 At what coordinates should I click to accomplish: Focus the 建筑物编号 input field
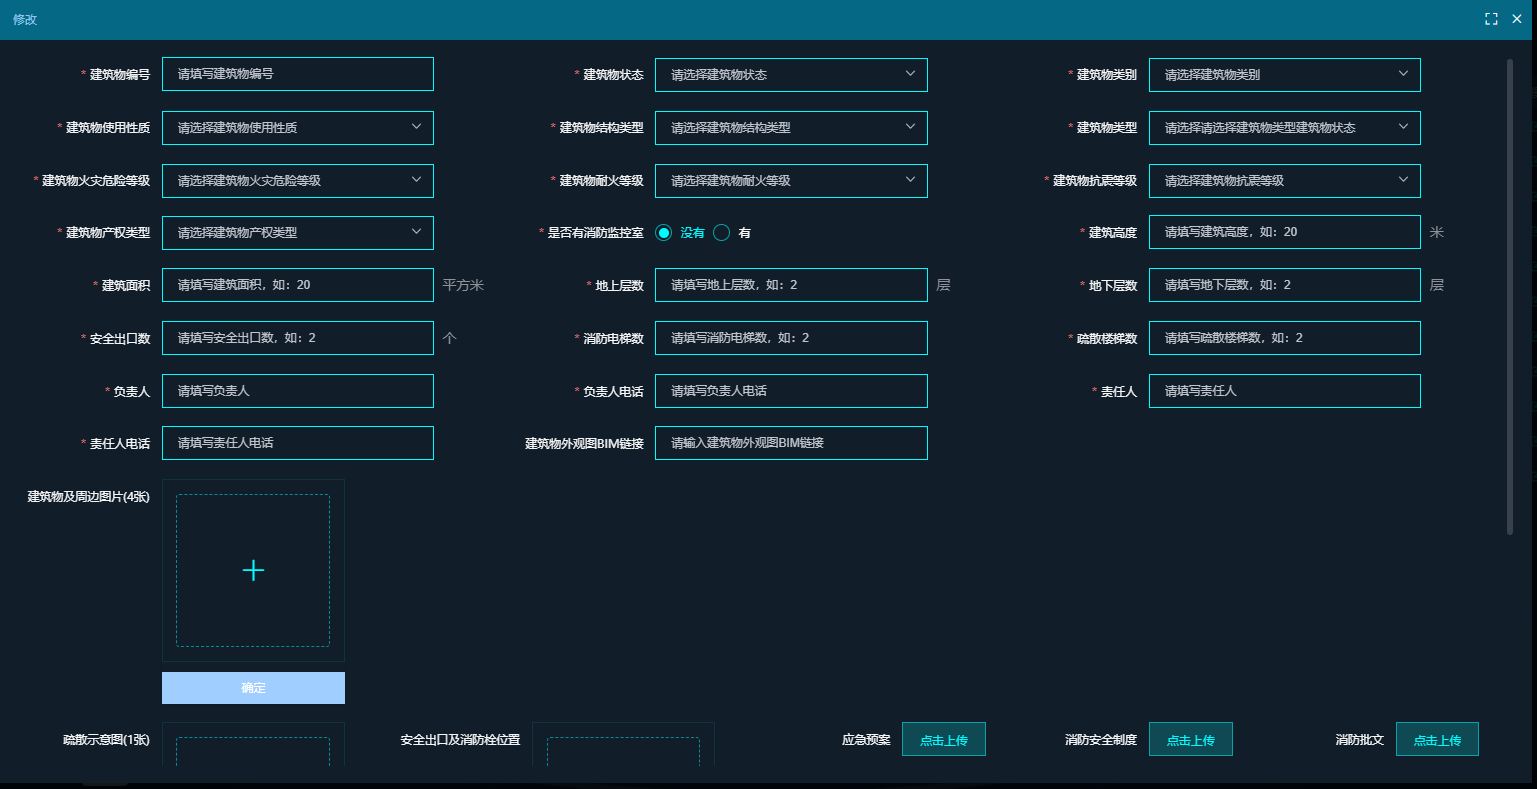click(297, 74)
